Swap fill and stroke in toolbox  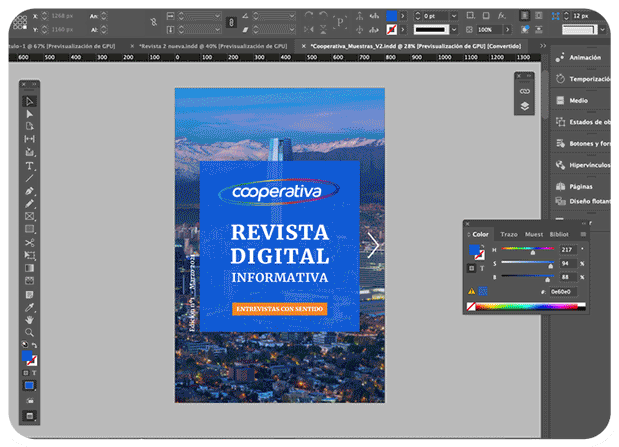34,345
